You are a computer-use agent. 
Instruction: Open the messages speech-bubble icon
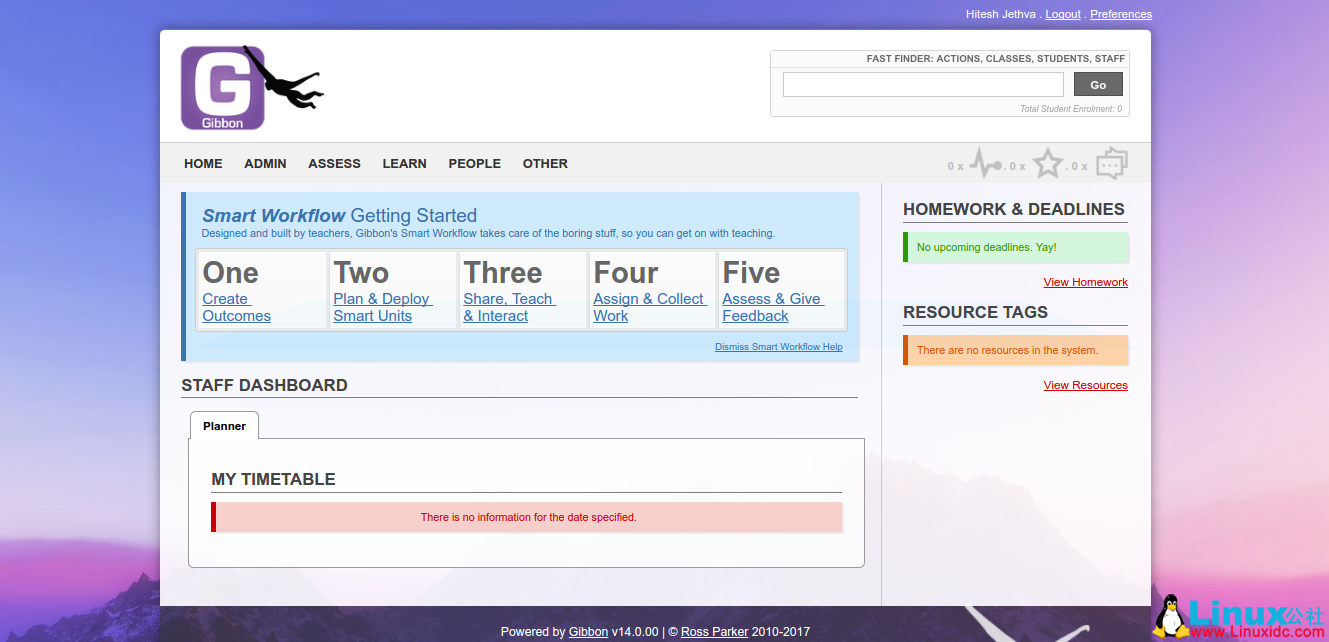coord(1111,162)
